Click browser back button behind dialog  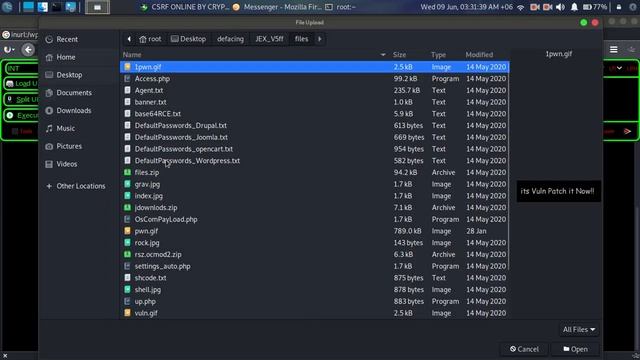(28, 50)
